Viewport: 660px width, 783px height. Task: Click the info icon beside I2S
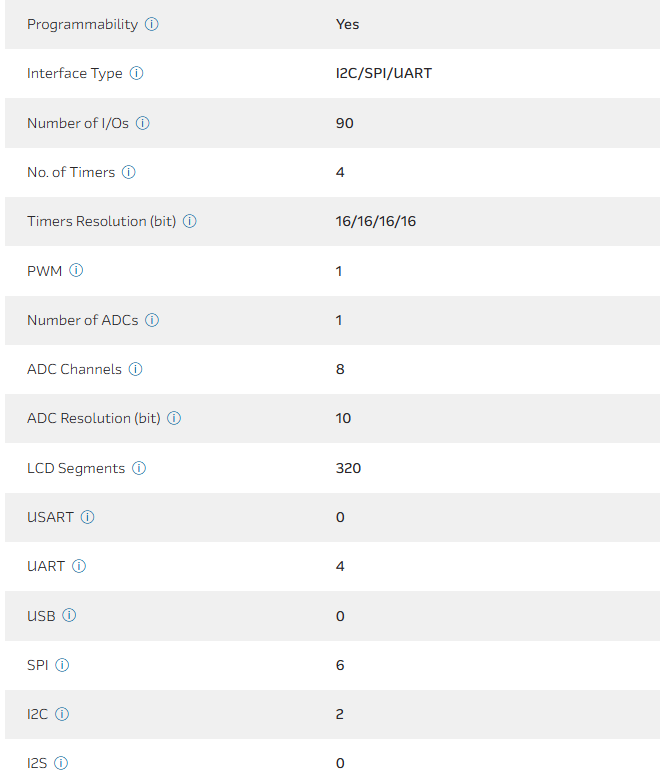[x=62, y=763]
